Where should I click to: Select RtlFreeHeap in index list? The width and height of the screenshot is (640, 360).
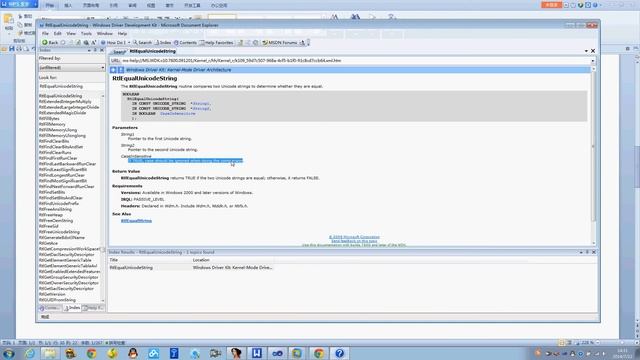(x=51, y=215)
